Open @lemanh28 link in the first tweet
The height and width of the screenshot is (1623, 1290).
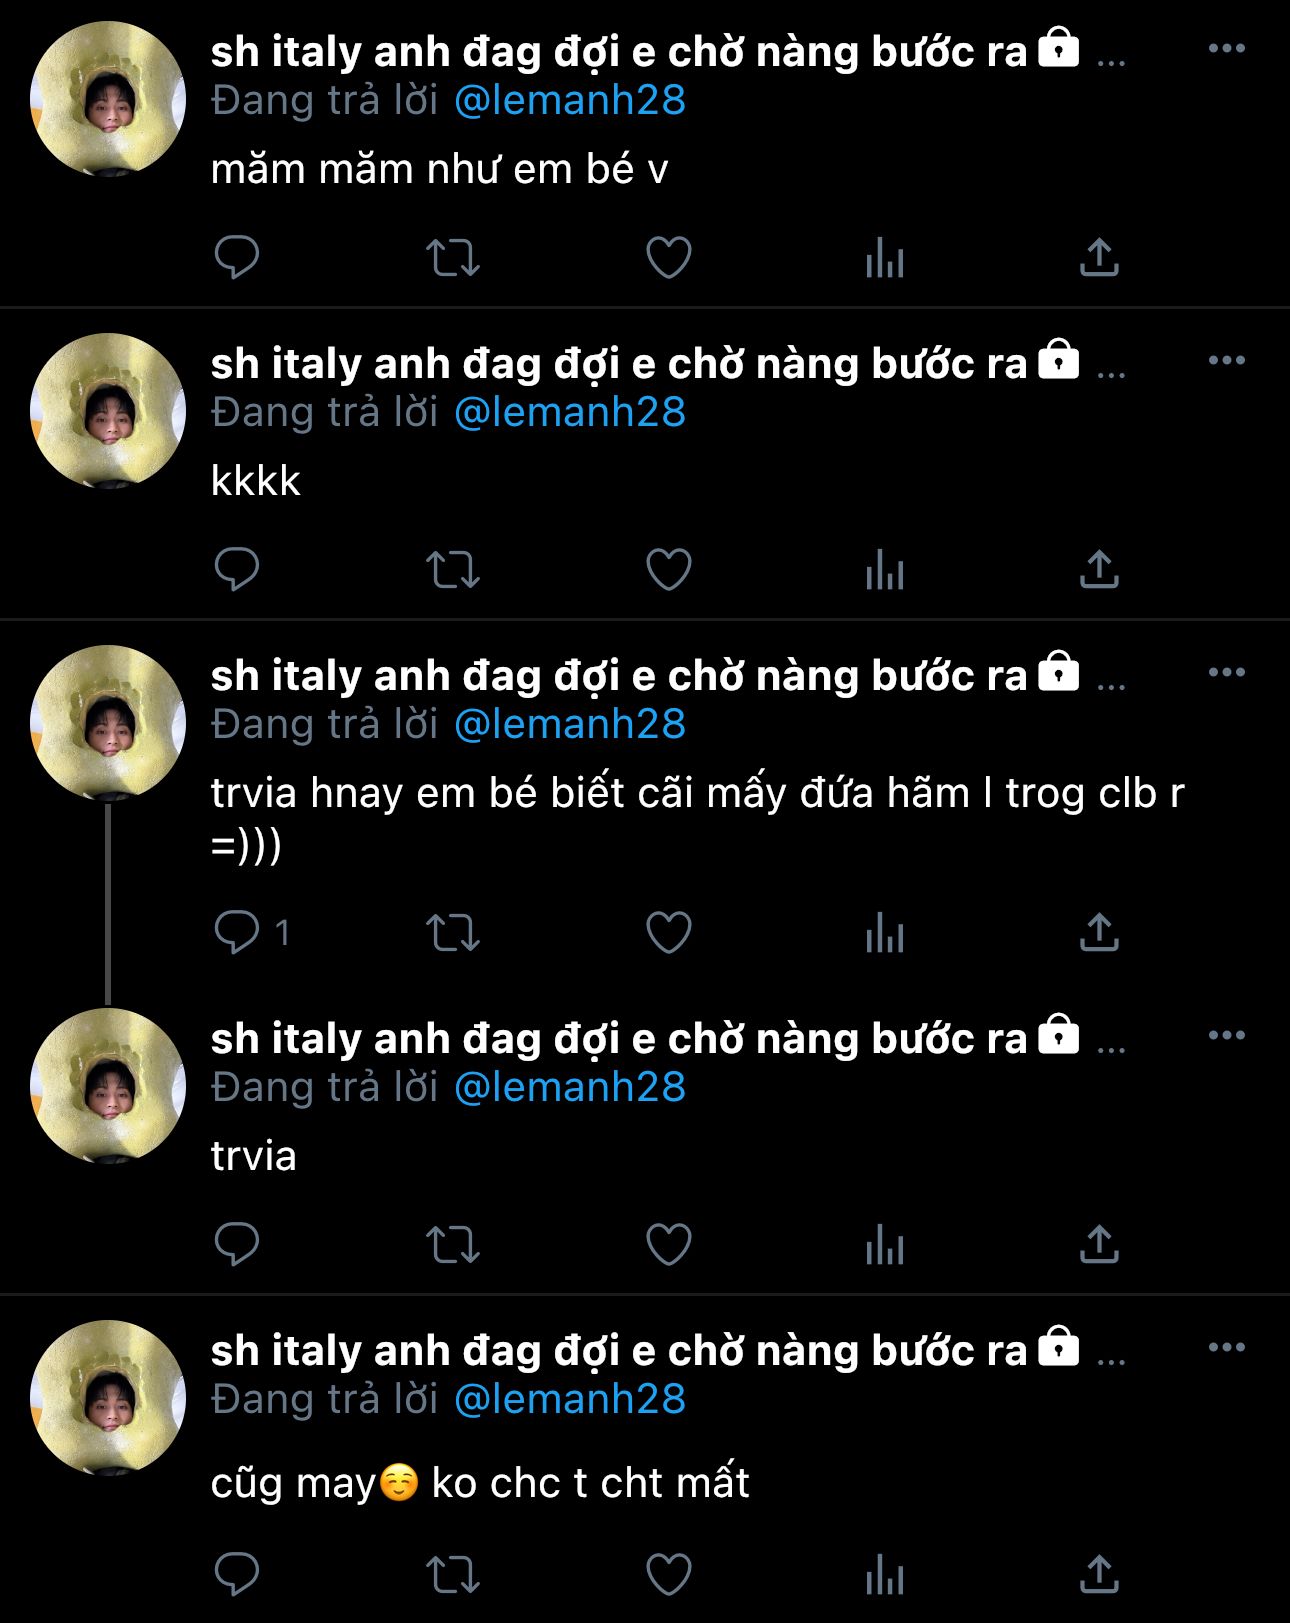[570, 100]
